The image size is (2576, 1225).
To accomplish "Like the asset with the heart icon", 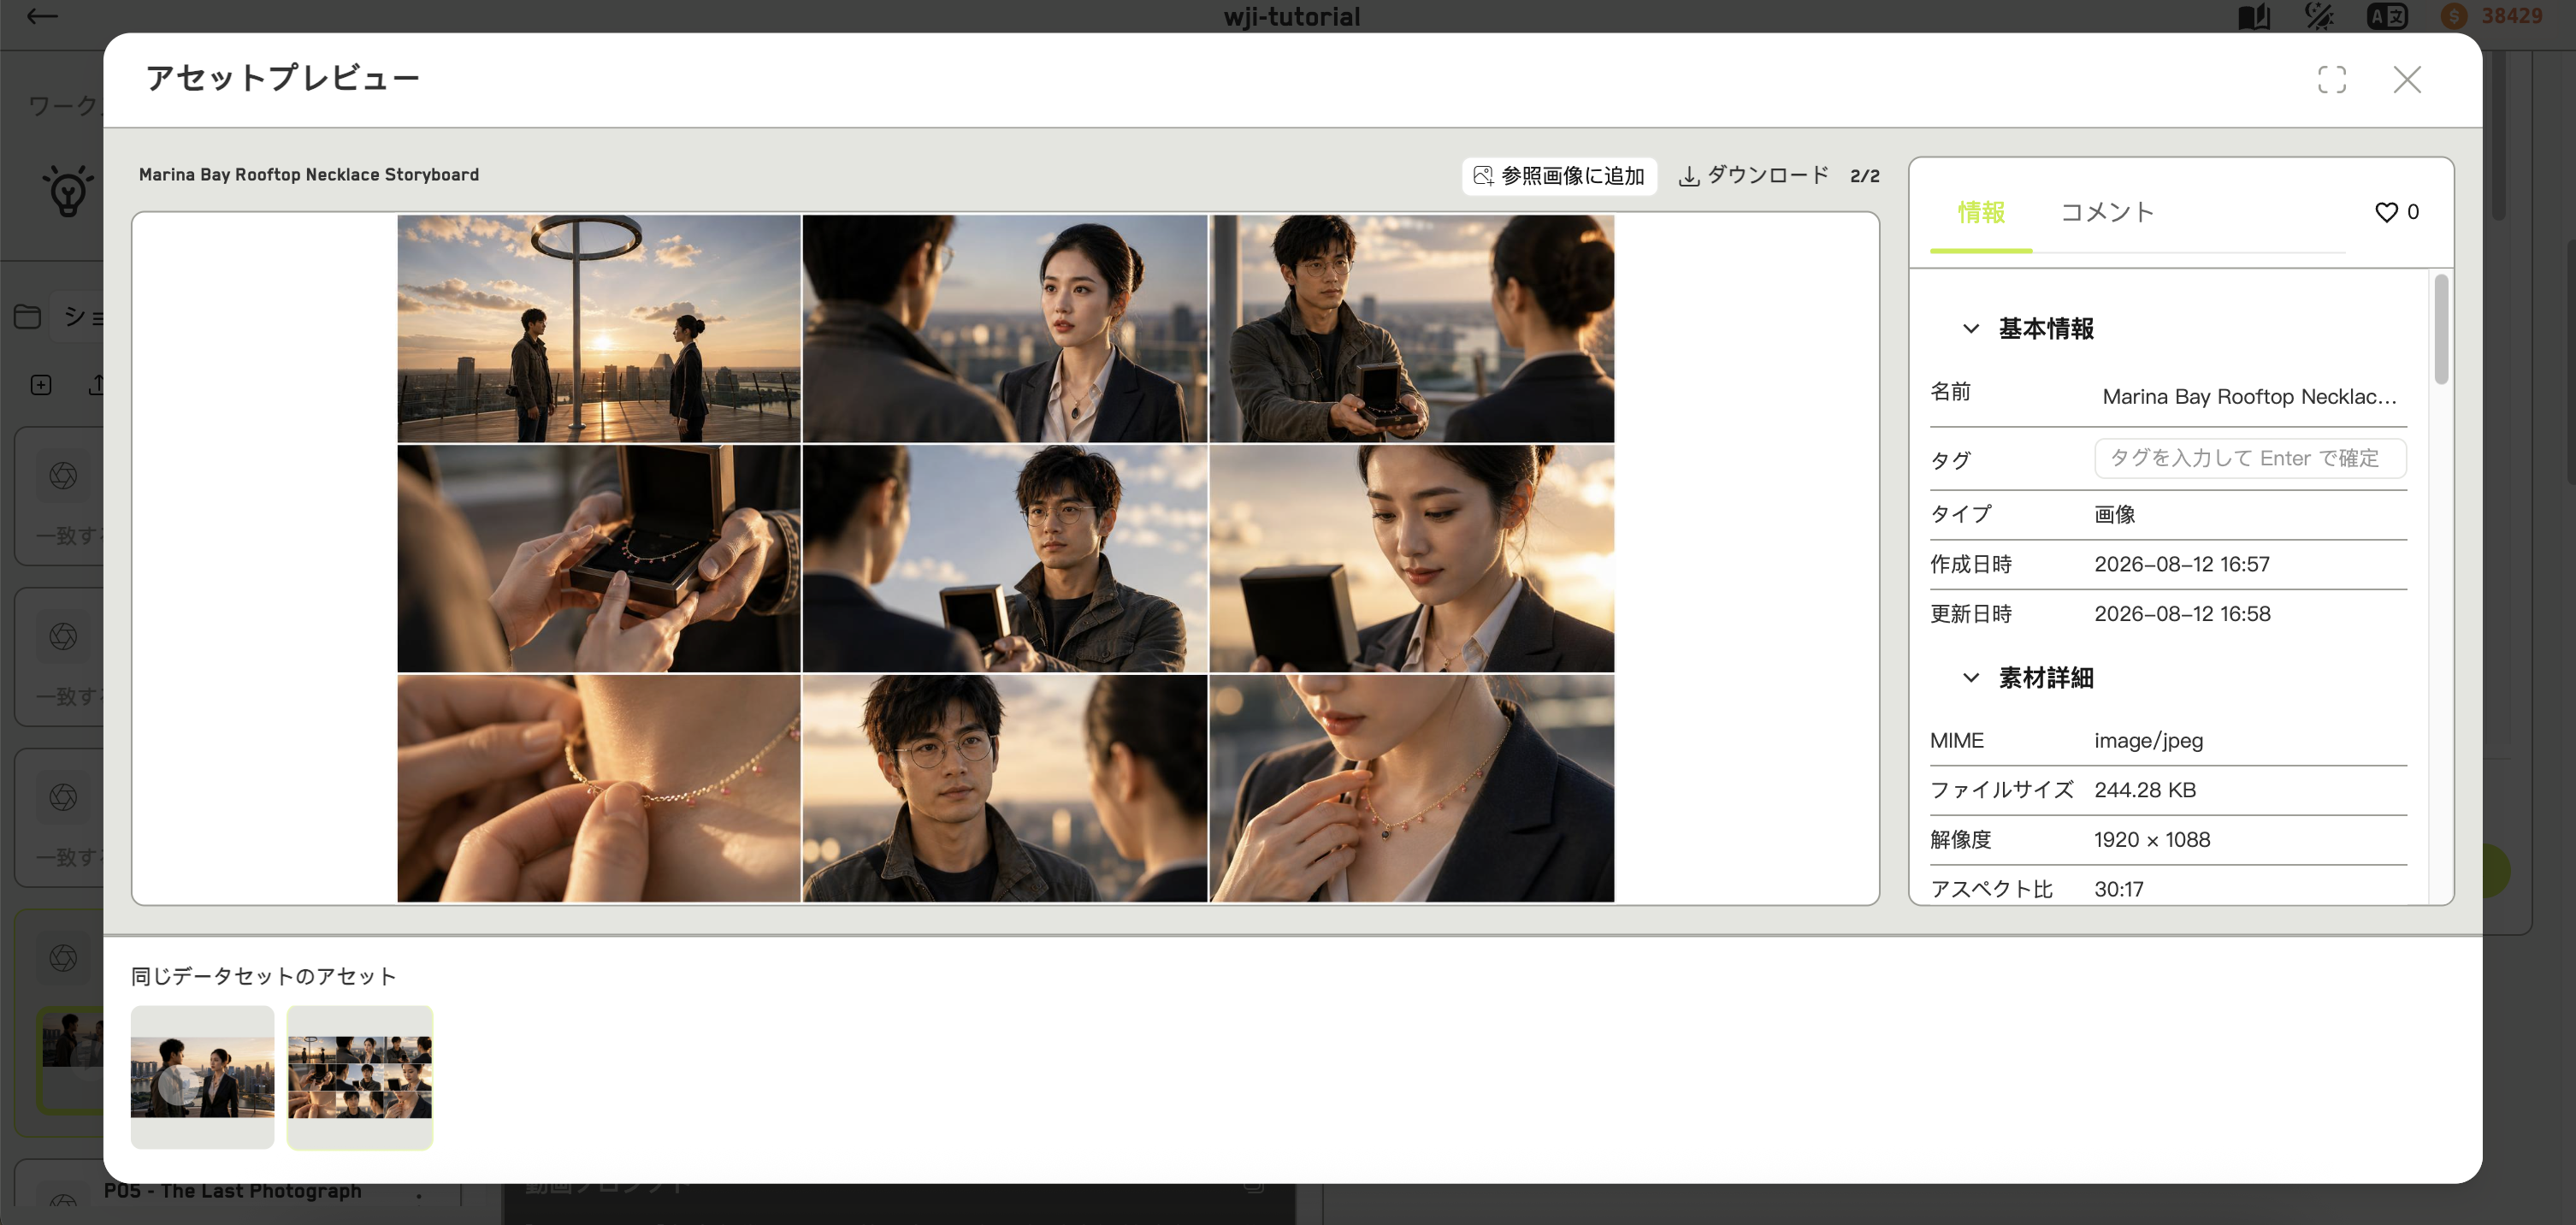I will [2386, 212].
